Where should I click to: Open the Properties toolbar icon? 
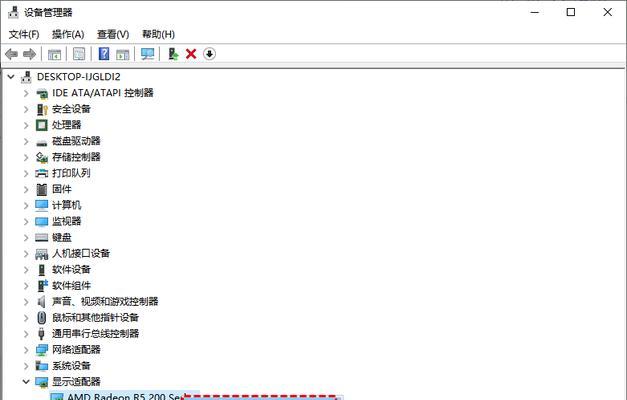[x=79, y=54]
